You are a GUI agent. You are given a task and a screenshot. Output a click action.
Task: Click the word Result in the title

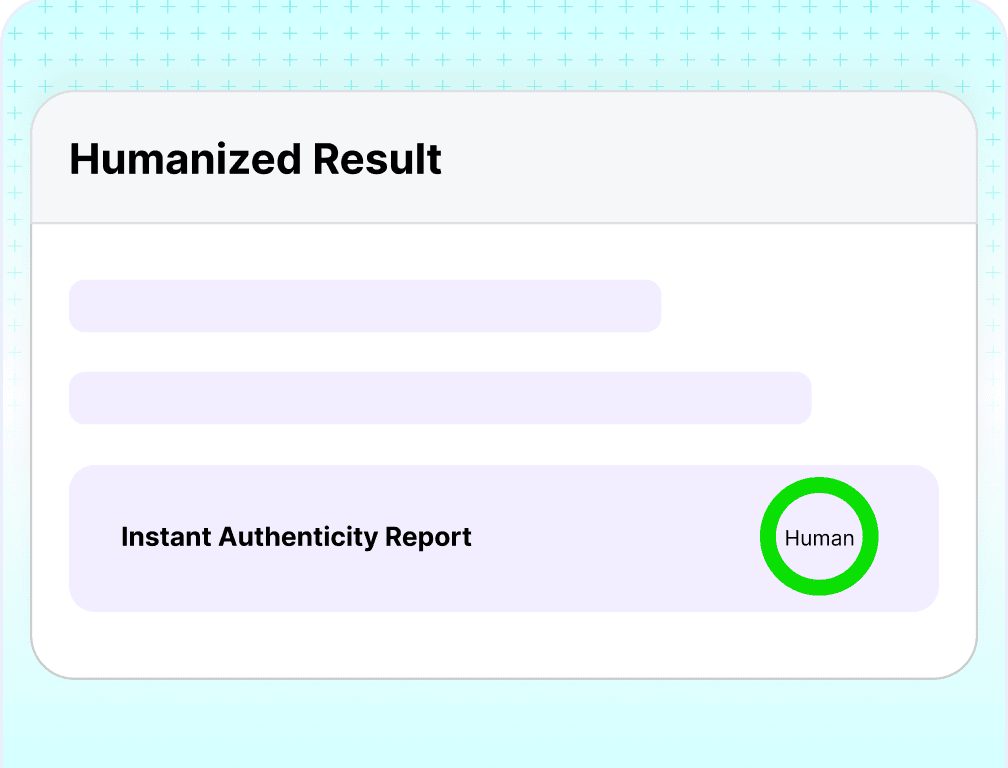(x=377, y=159)
